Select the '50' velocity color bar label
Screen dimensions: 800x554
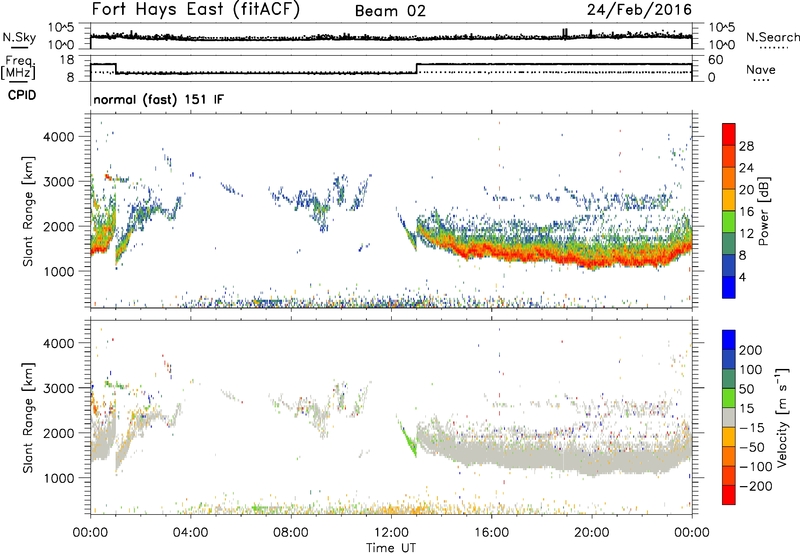tap(747, 389)
